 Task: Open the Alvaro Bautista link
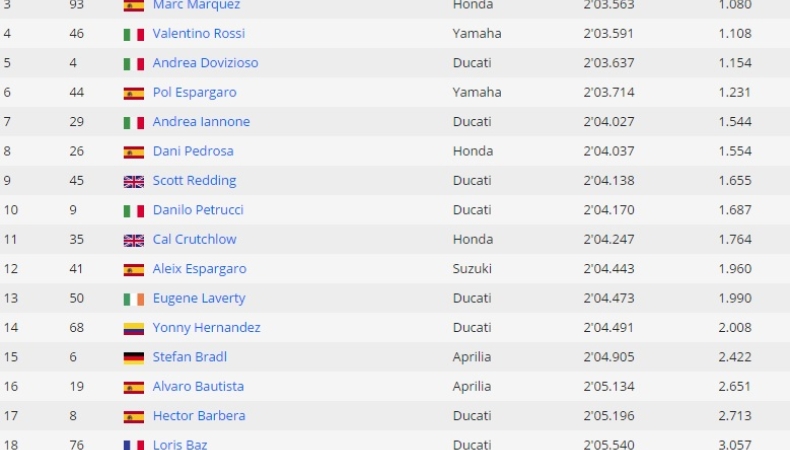point(198,387)
